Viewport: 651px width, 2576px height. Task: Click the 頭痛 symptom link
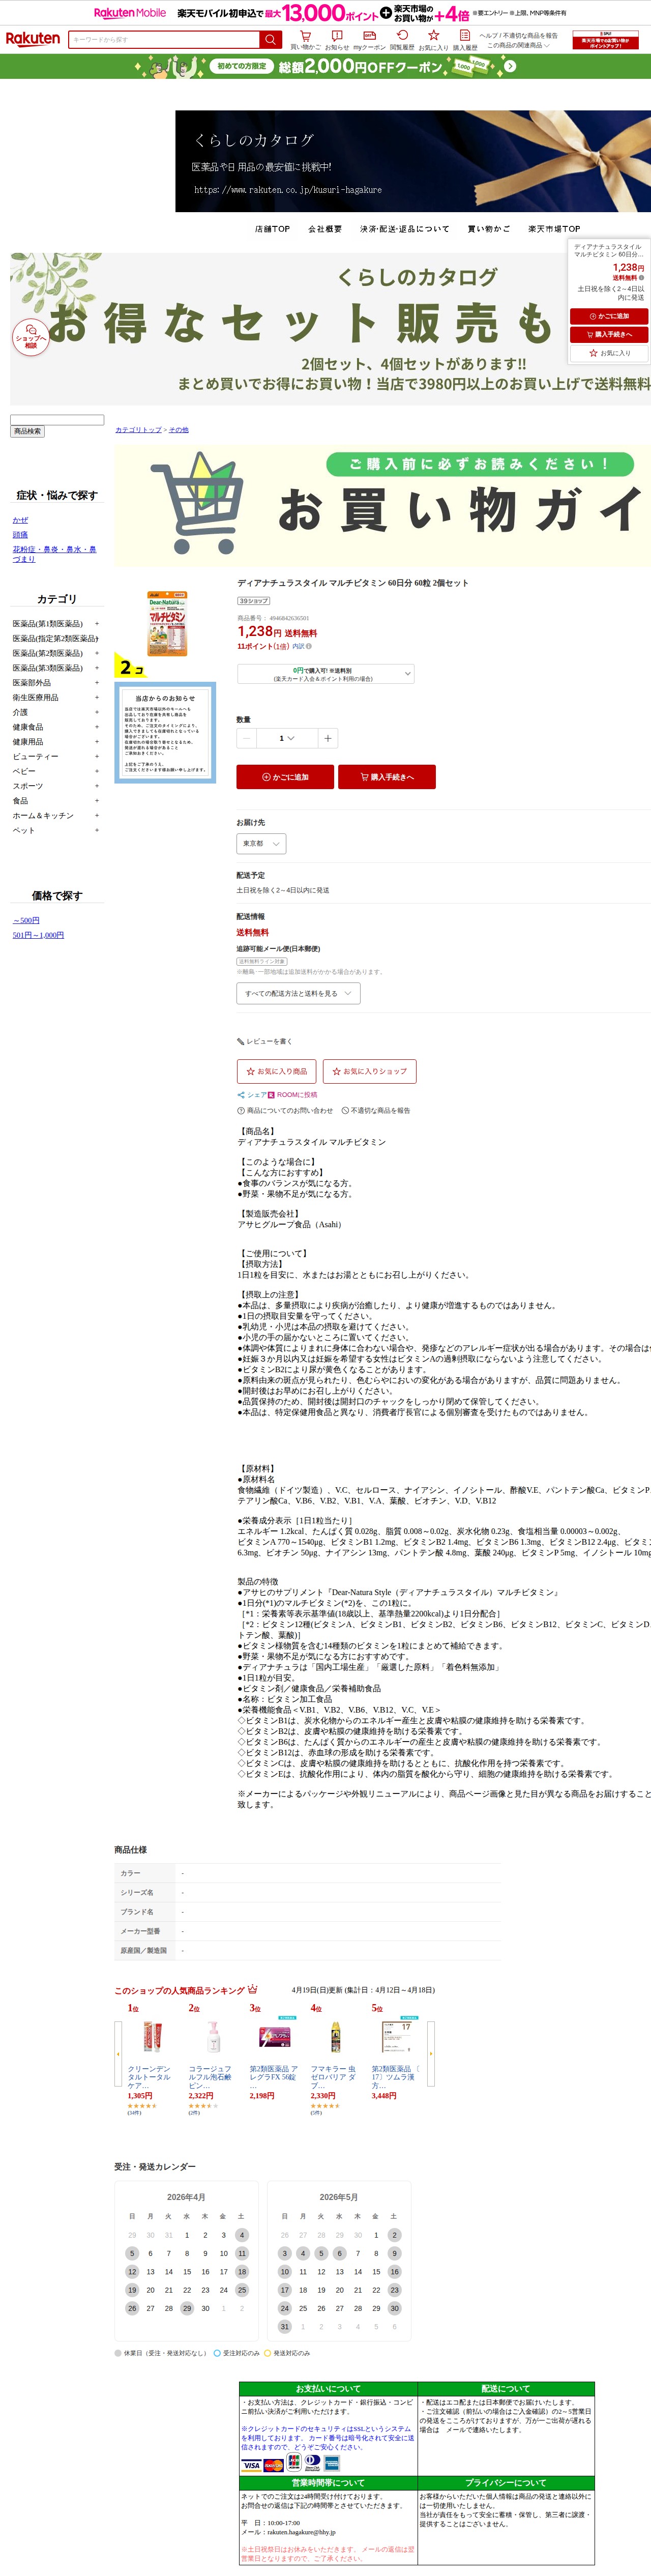point(20,535)
